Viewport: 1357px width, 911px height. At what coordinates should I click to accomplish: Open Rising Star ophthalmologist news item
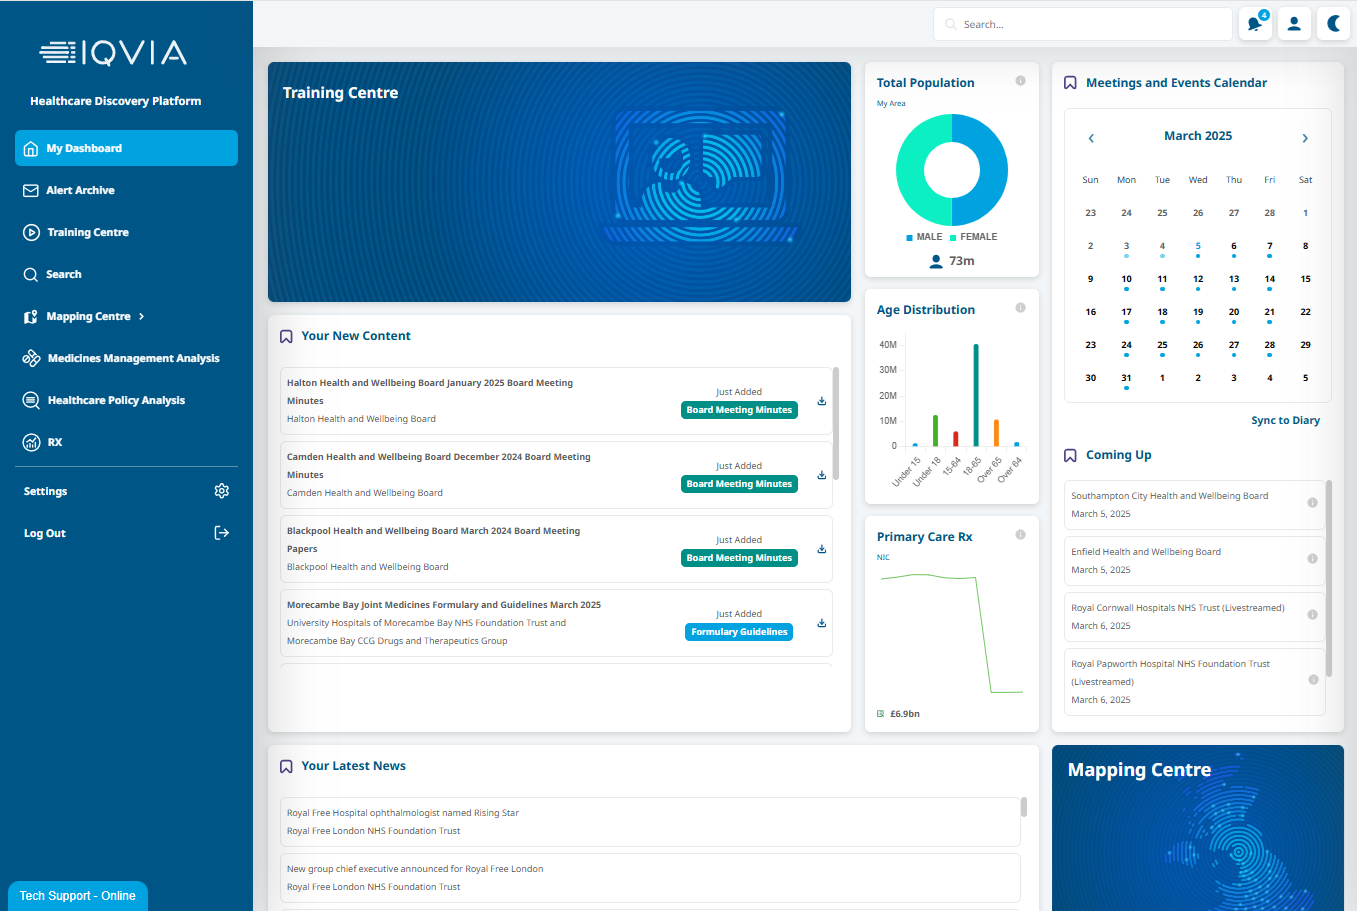point(650,822)
